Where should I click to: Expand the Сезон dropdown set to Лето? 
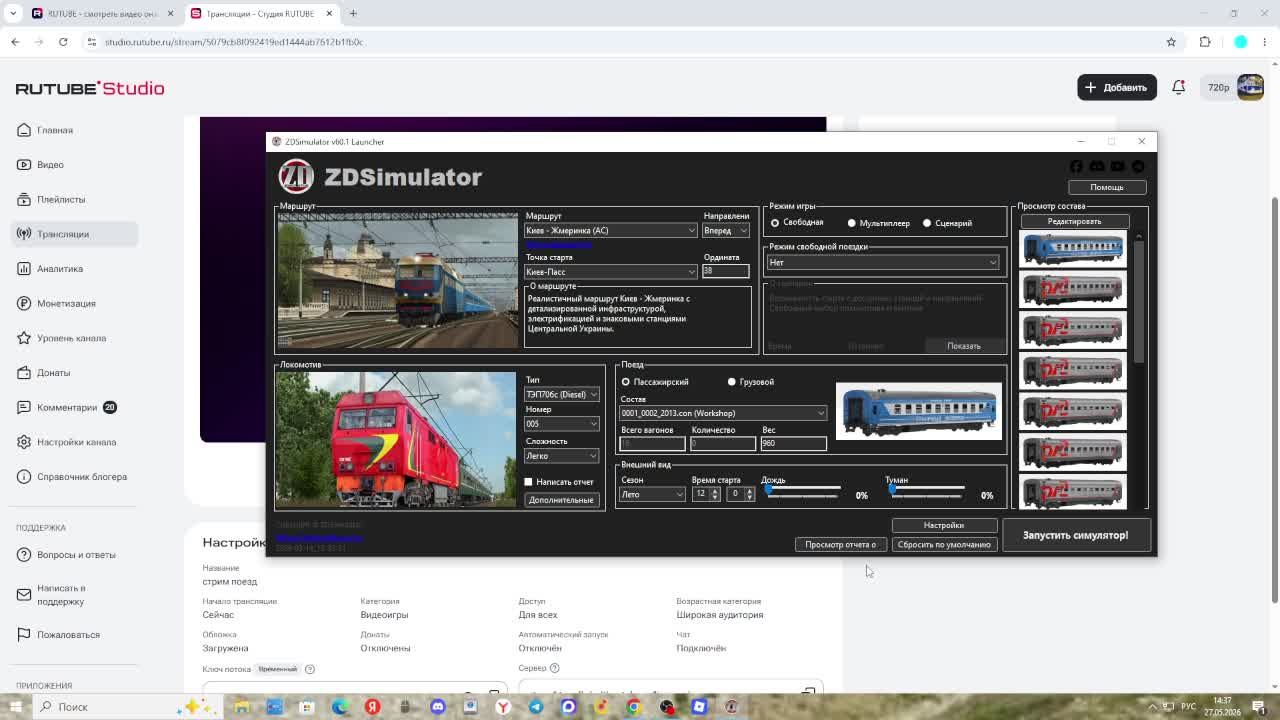pos(652,494)
